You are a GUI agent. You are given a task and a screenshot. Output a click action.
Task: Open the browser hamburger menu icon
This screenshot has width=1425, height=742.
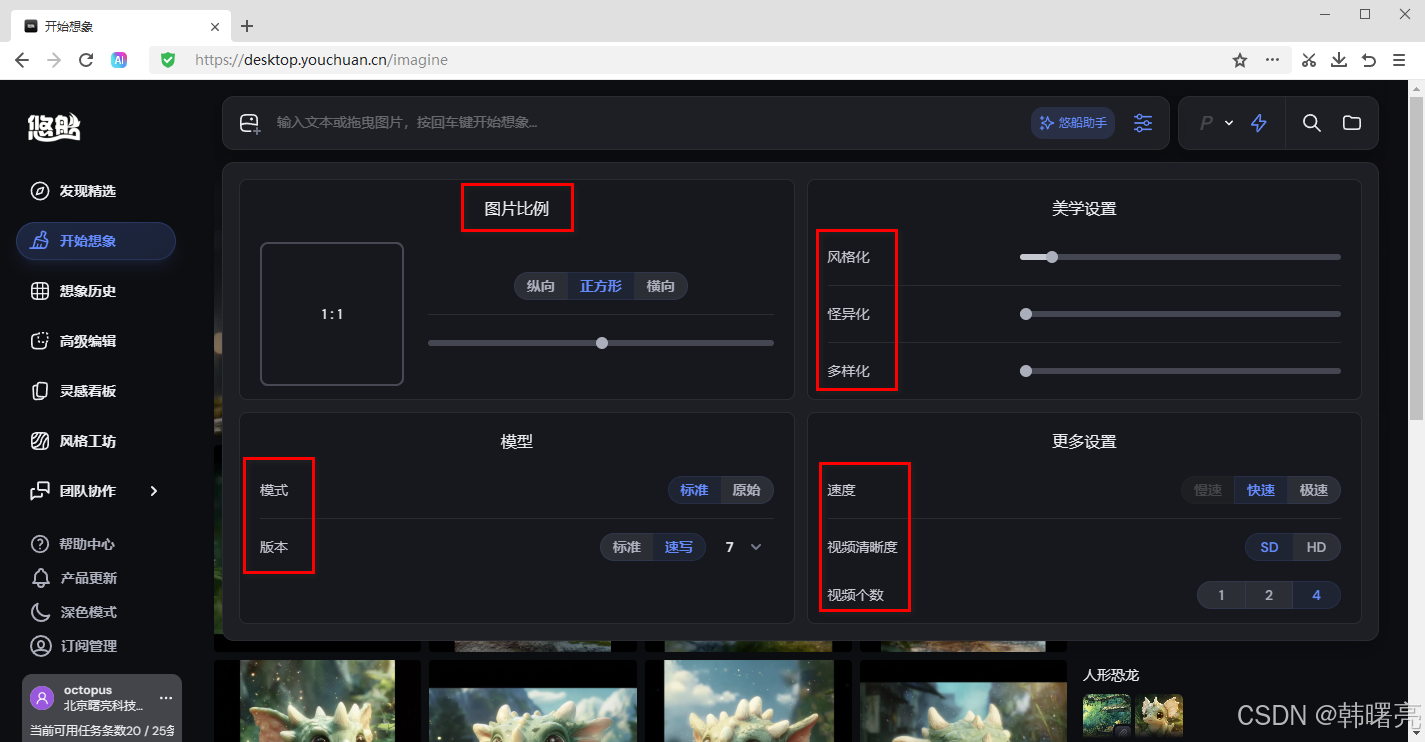(1399, 60)
